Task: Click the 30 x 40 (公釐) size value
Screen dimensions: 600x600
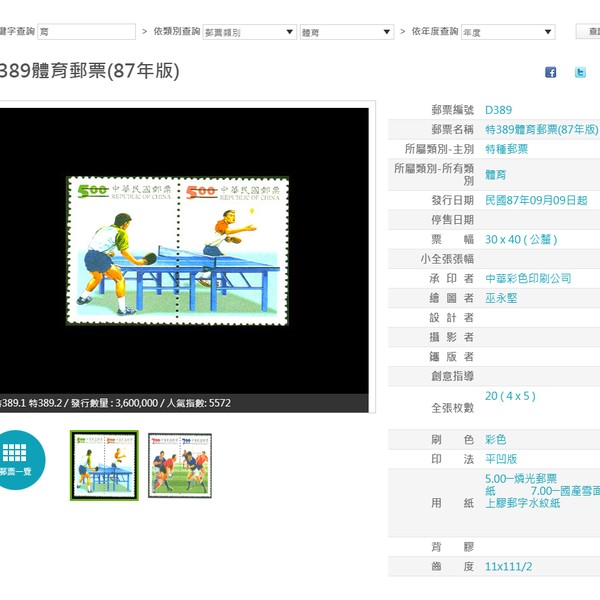Action: (x=521, y=240)
